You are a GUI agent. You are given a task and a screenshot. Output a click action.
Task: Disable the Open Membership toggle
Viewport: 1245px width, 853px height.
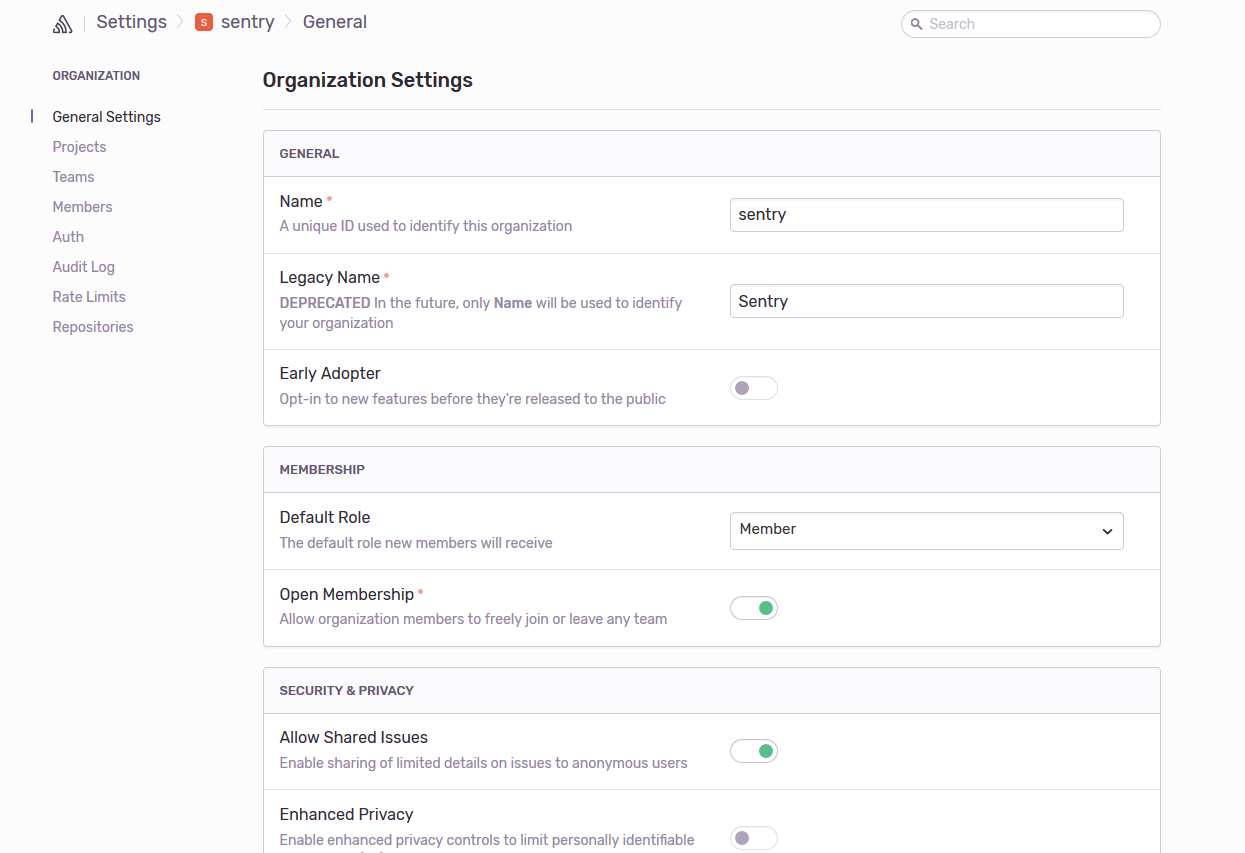pos(754,608)
